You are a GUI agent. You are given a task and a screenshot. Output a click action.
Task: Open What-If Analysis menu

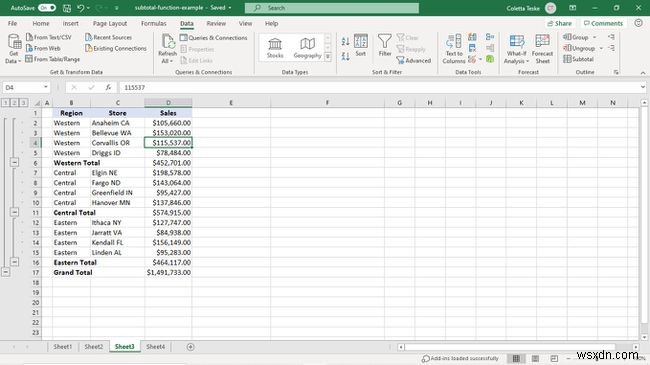517,49
